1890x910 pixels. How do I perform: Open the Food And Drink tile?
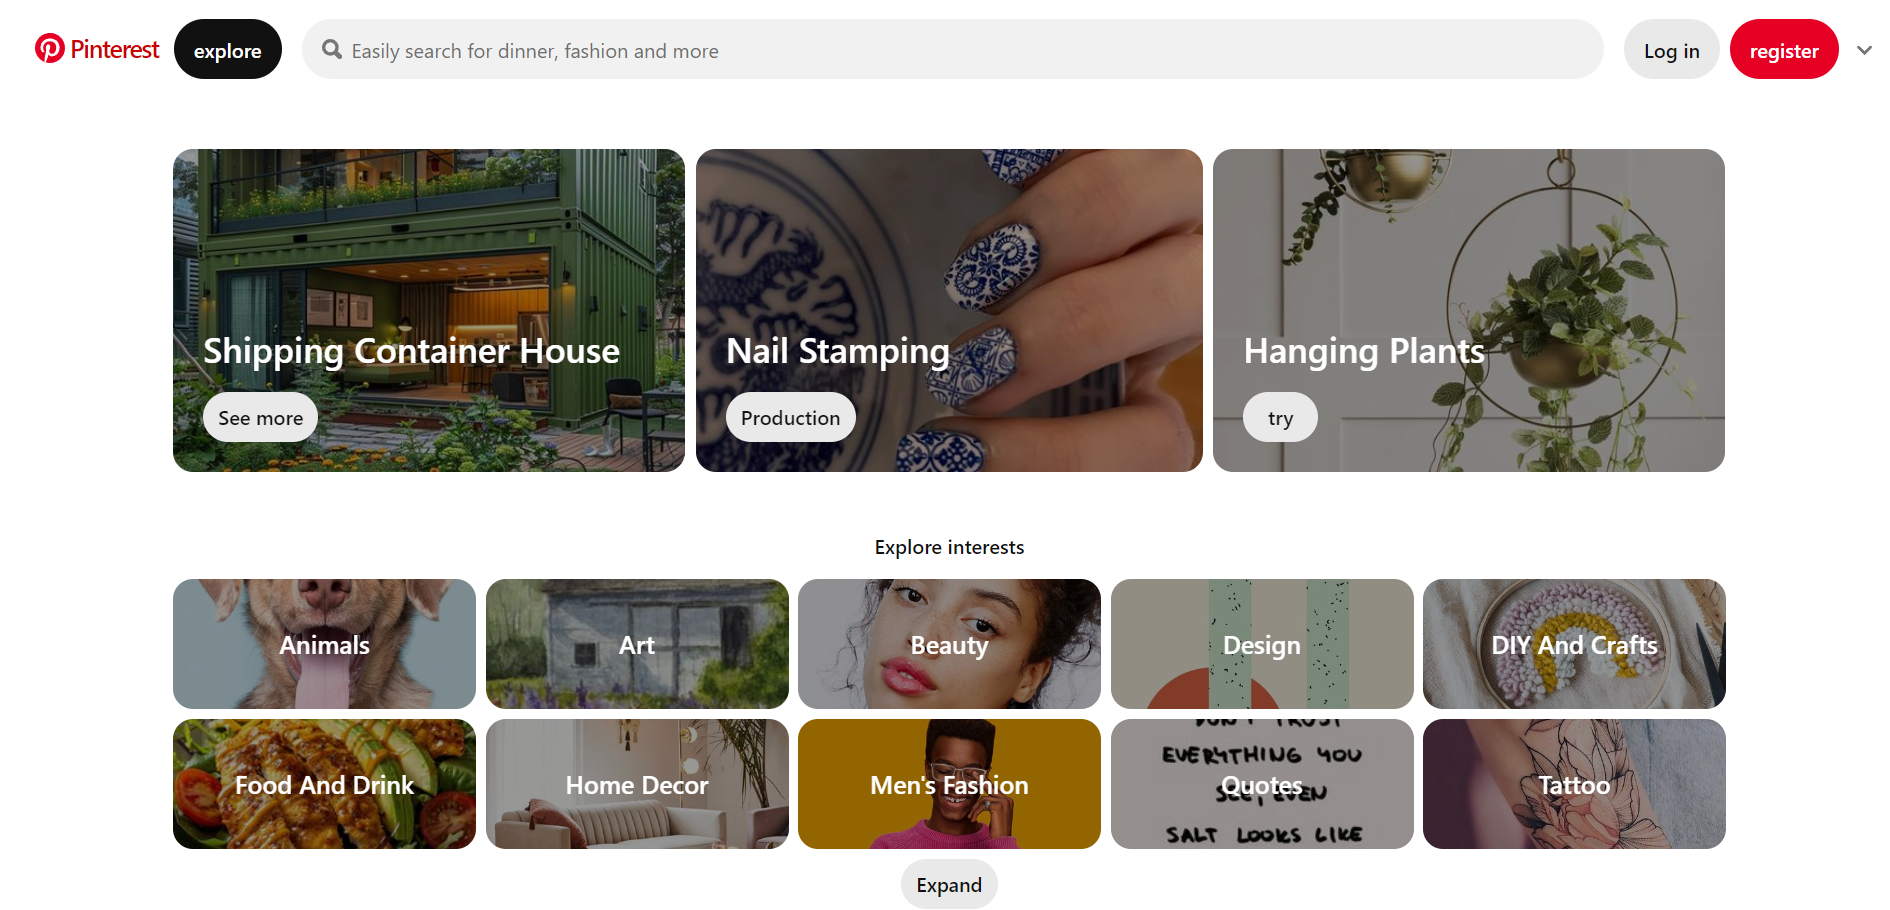tap(324, 784)
